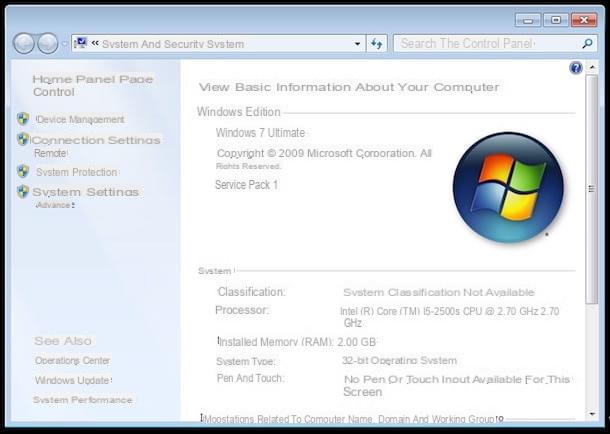Screen dimensions: 610x434
Task: Click the Classification label
Action: (x=251, y=292)
